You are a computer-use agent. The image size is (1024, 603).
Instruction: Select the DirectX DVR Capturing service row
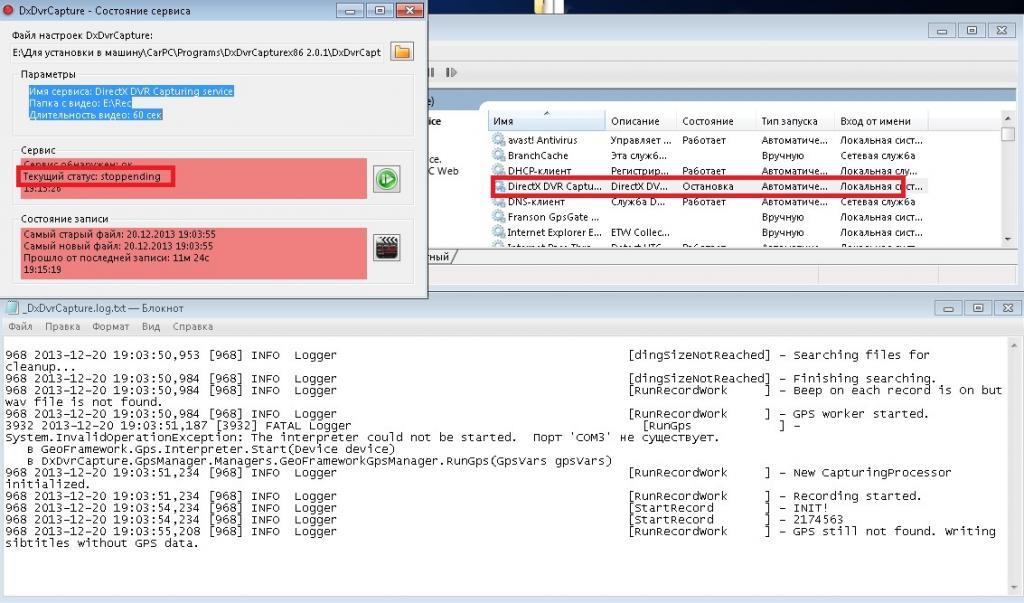[700, 187]
